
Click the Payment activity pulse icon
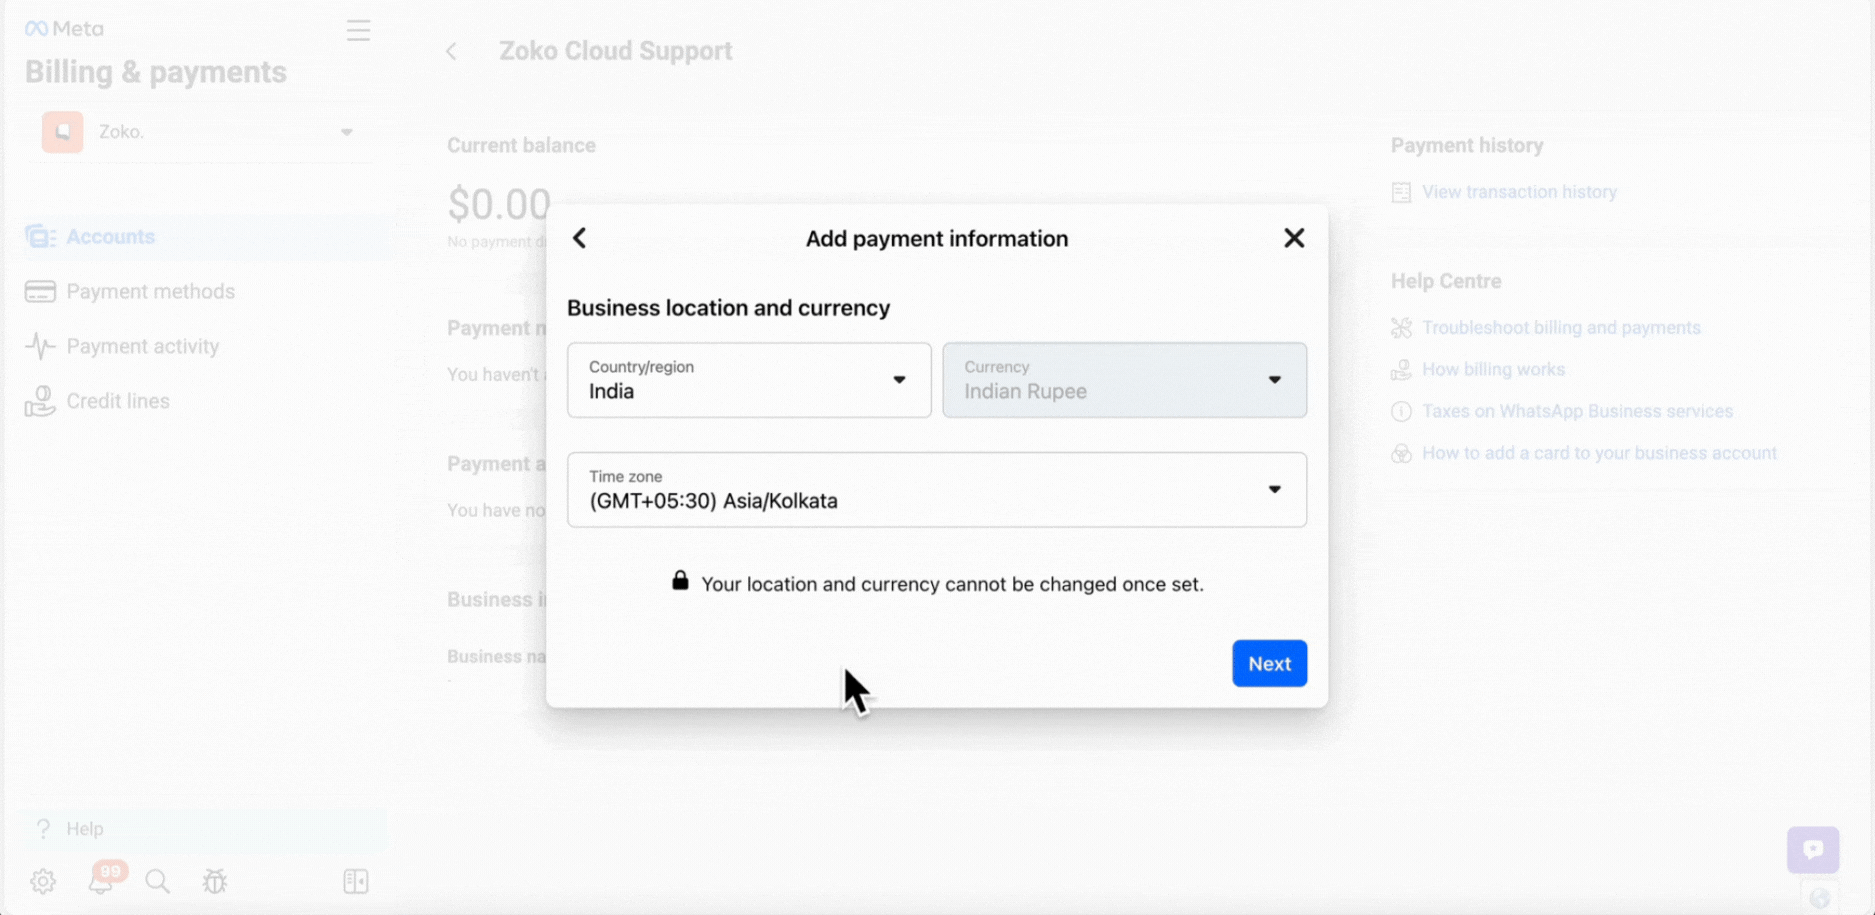click(x=40, y=346)
